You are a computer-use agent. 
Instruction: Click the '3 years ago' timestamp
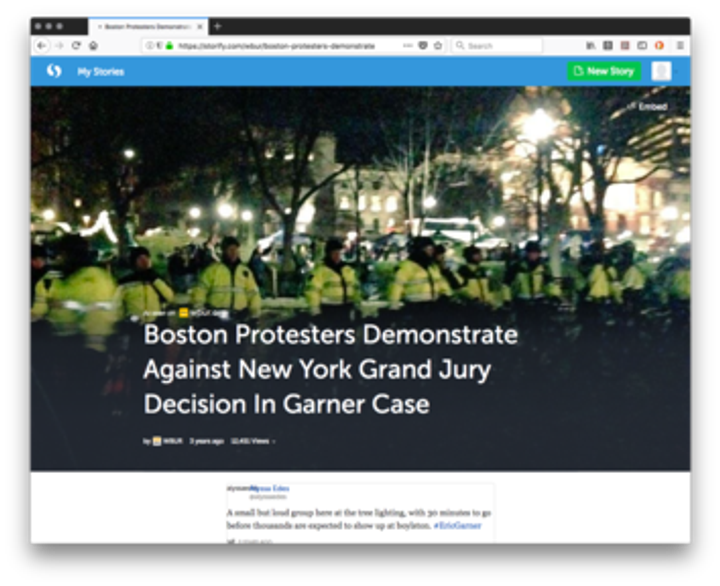(207, 441)
